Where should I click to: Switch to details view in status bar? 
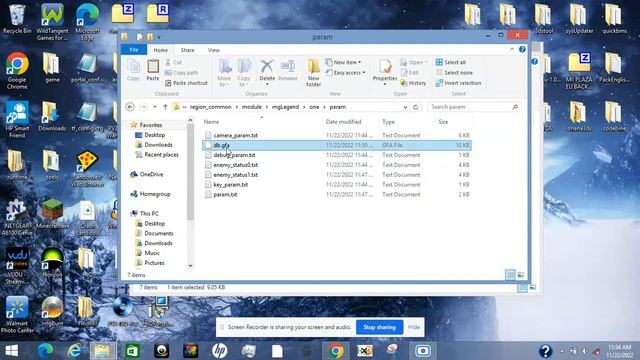pos(510,275)
